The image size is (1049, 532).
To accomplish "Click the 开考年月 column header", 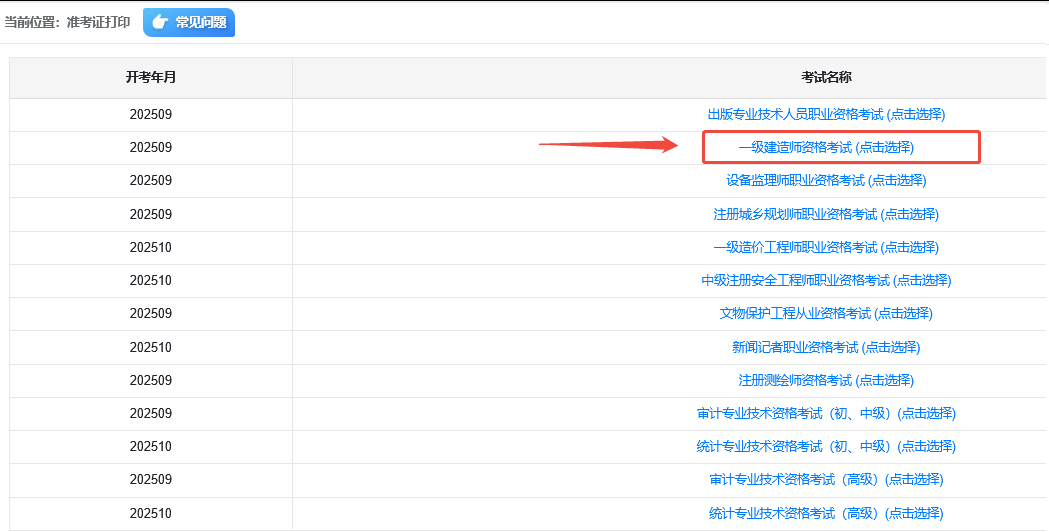I will 151,78.
